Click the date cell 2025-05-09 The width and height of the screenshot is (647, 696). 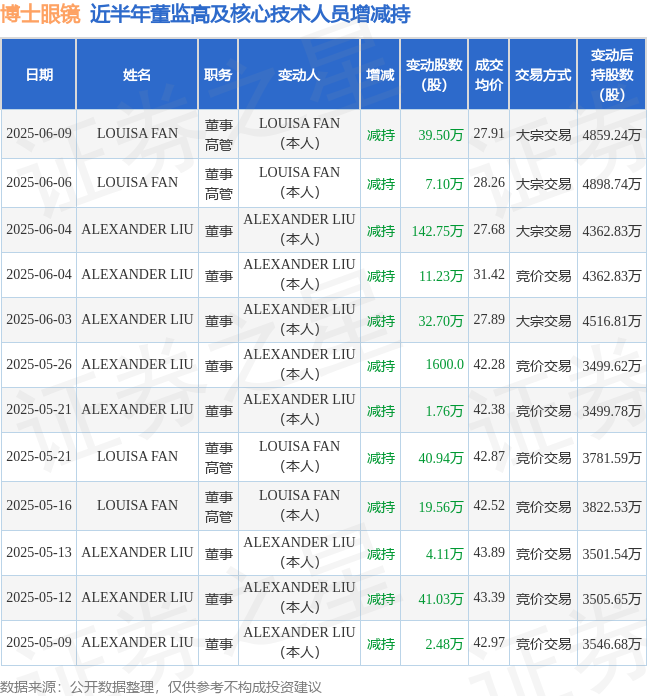click(39, 642)
